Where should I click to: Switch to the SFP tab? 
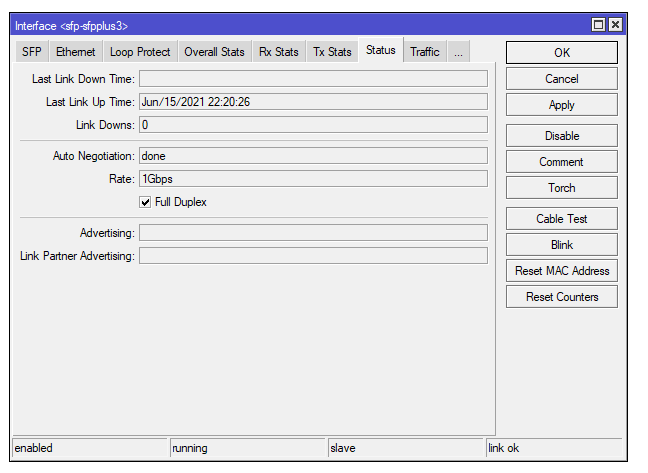click(x=32, y=52)
